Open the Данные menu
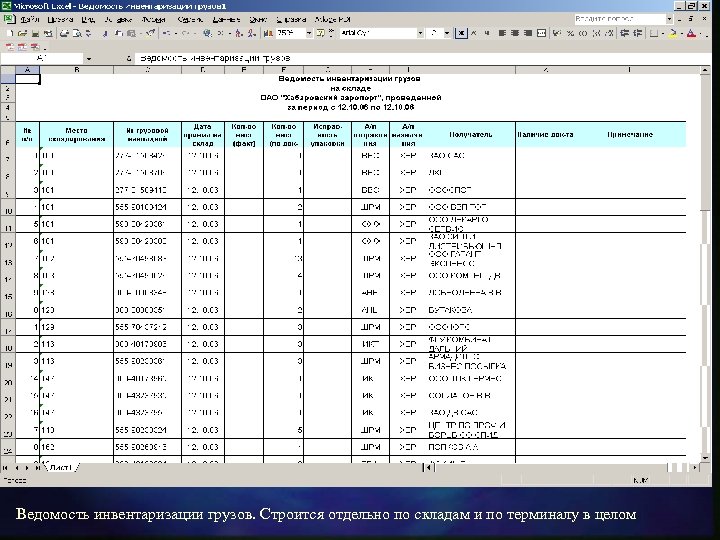 coord(226,19)
